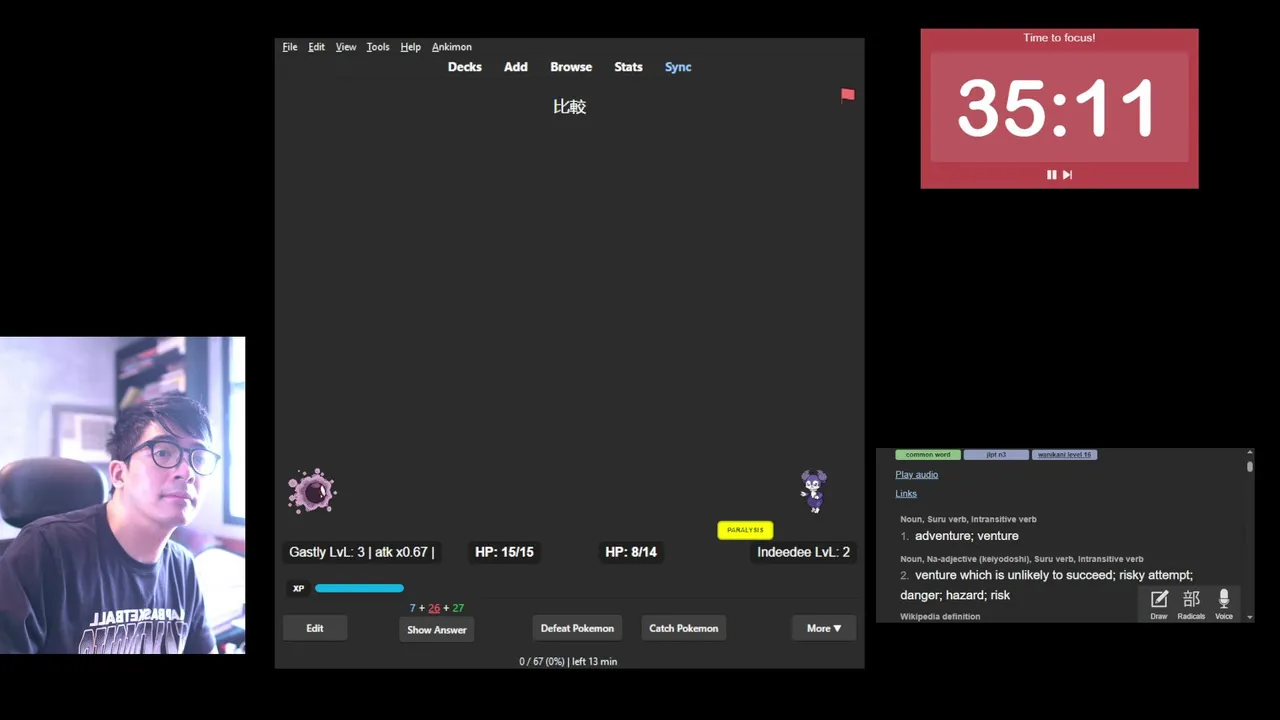Image resolution: width=1280 pixels, height=720 pixels.
Task: Go to Decks screen
Action: 465,67
